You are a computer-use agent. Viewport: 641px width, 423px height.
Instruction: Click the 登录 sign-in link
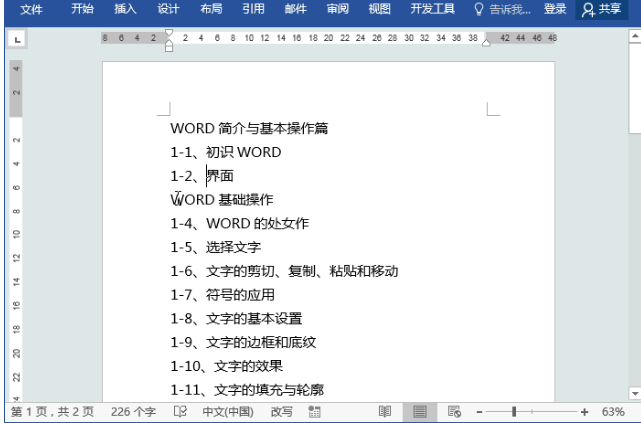[555, 9]
